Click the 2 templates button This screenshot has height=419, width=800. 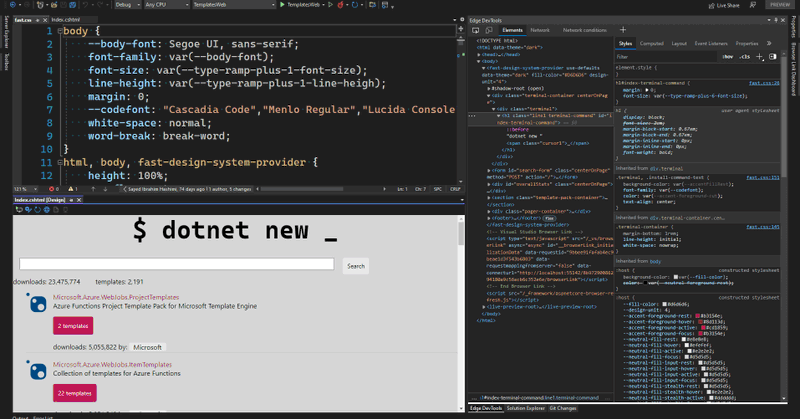(x=73, y=326)
